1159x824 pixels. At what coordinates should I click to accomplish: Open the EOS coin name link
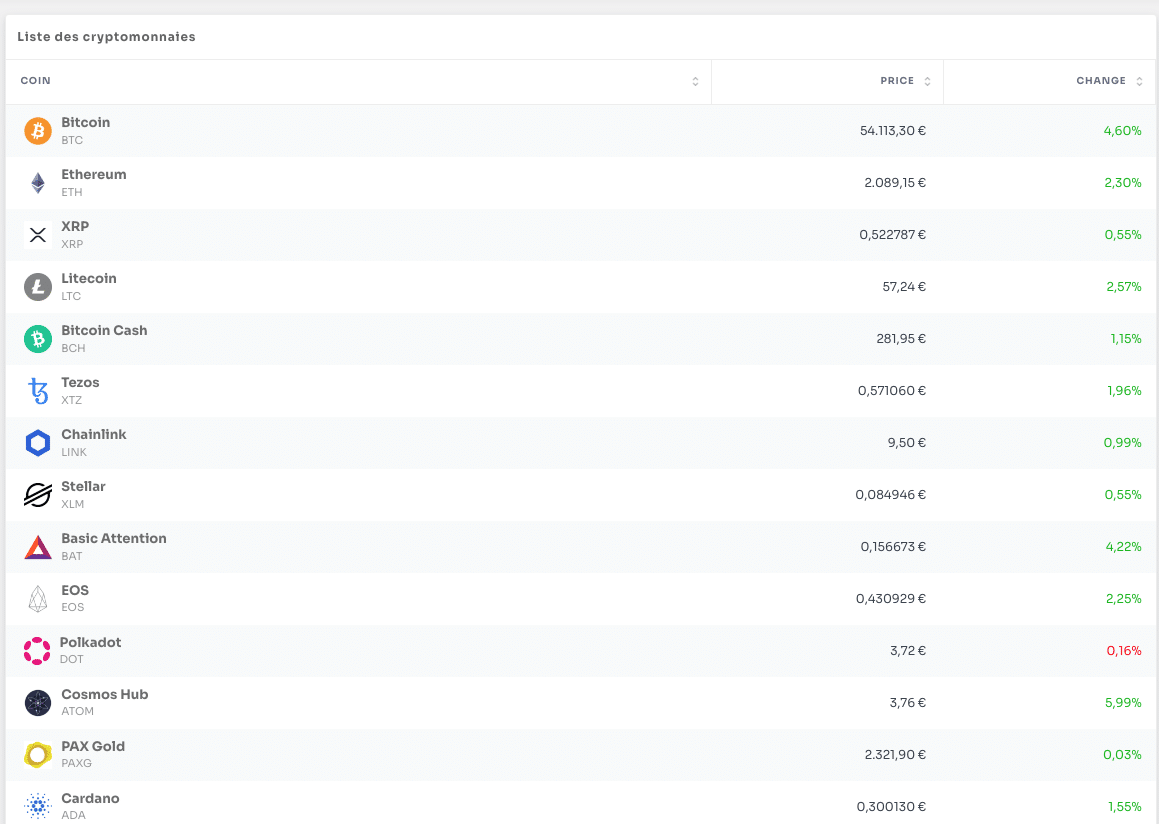click(x=75, y=590)
